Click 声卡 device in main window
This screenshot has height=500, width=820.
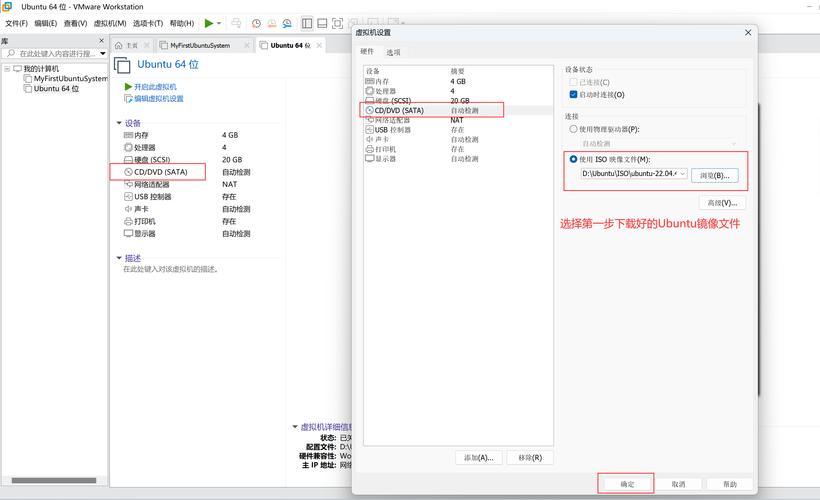pyautogui.click(x=136, y=209)
